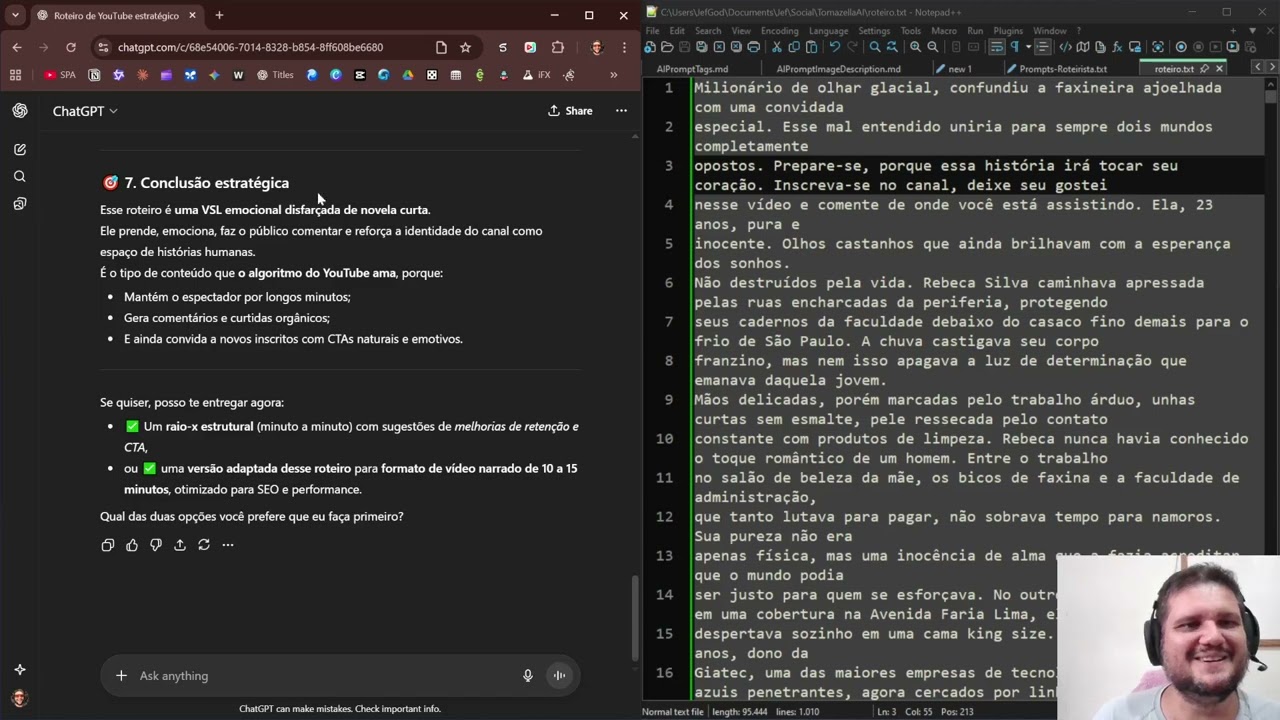The image size is (1280, 720).
Task: Click the Chrome back arrow button
Action: [17, 47]
